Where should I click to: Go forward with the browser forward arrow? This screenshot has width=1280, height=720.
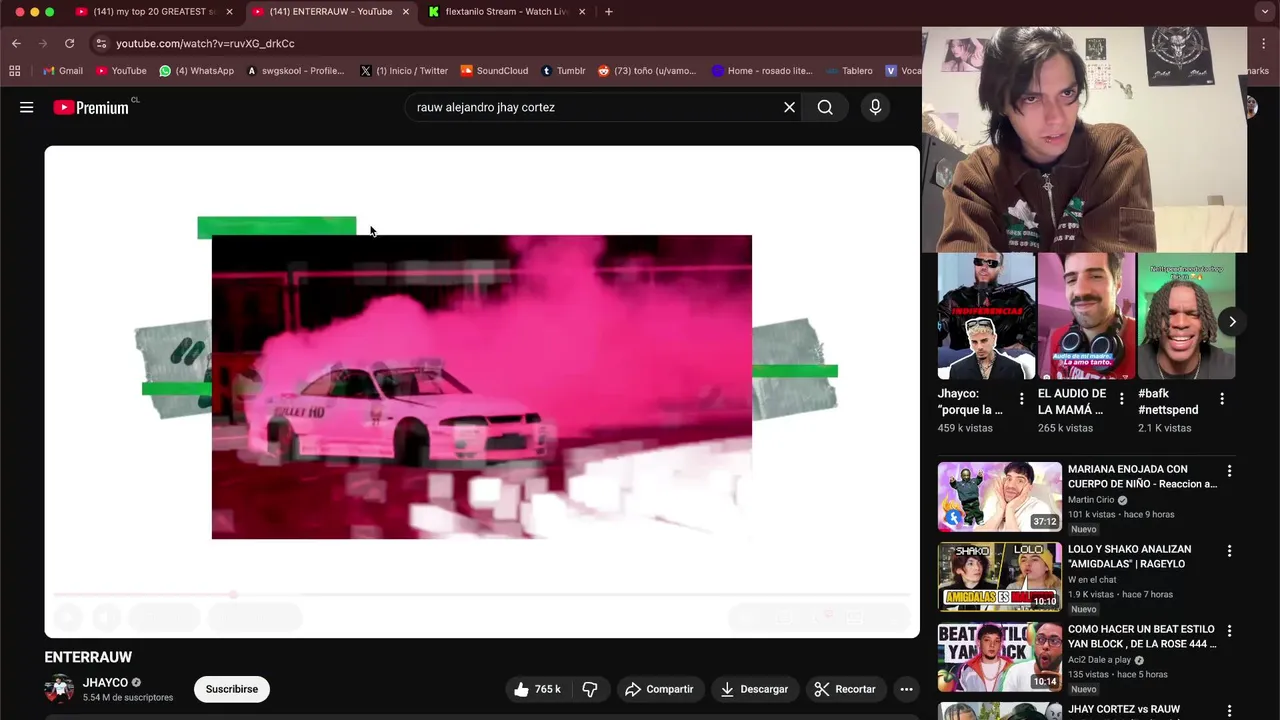(x=42, y=43)
